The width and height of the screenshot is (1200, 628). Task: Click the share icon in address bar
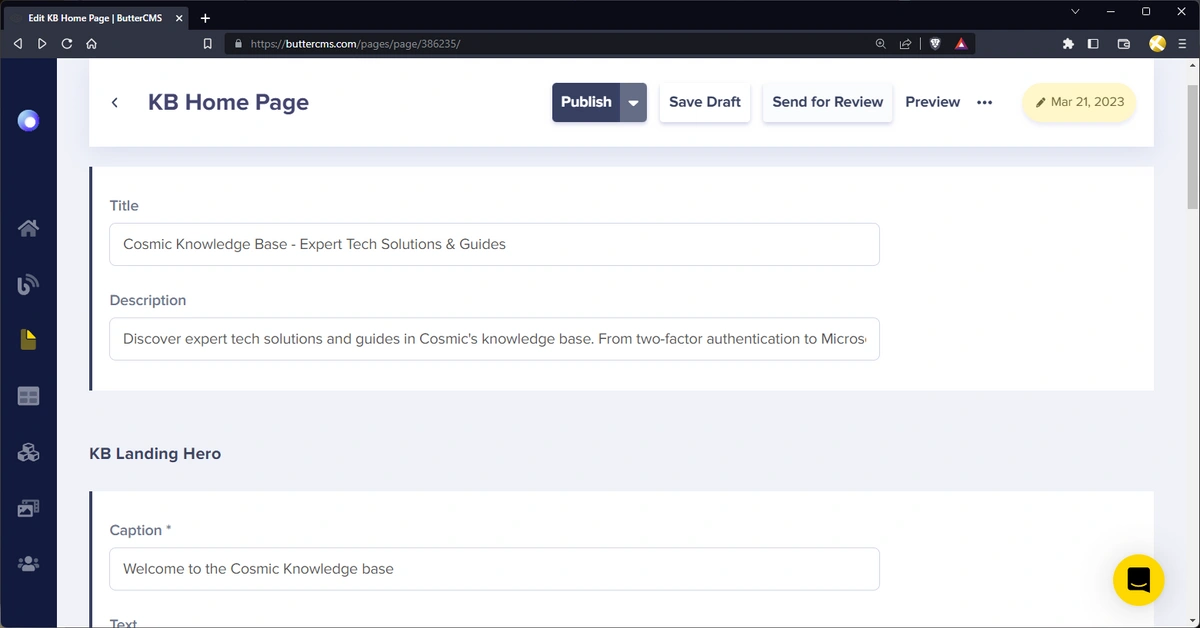[905, 44]
